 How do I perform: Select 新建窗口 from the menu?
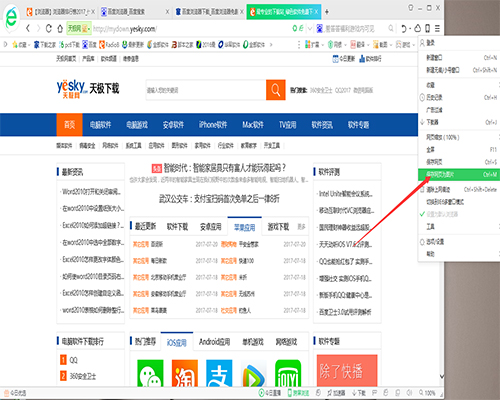coord(459,58)
